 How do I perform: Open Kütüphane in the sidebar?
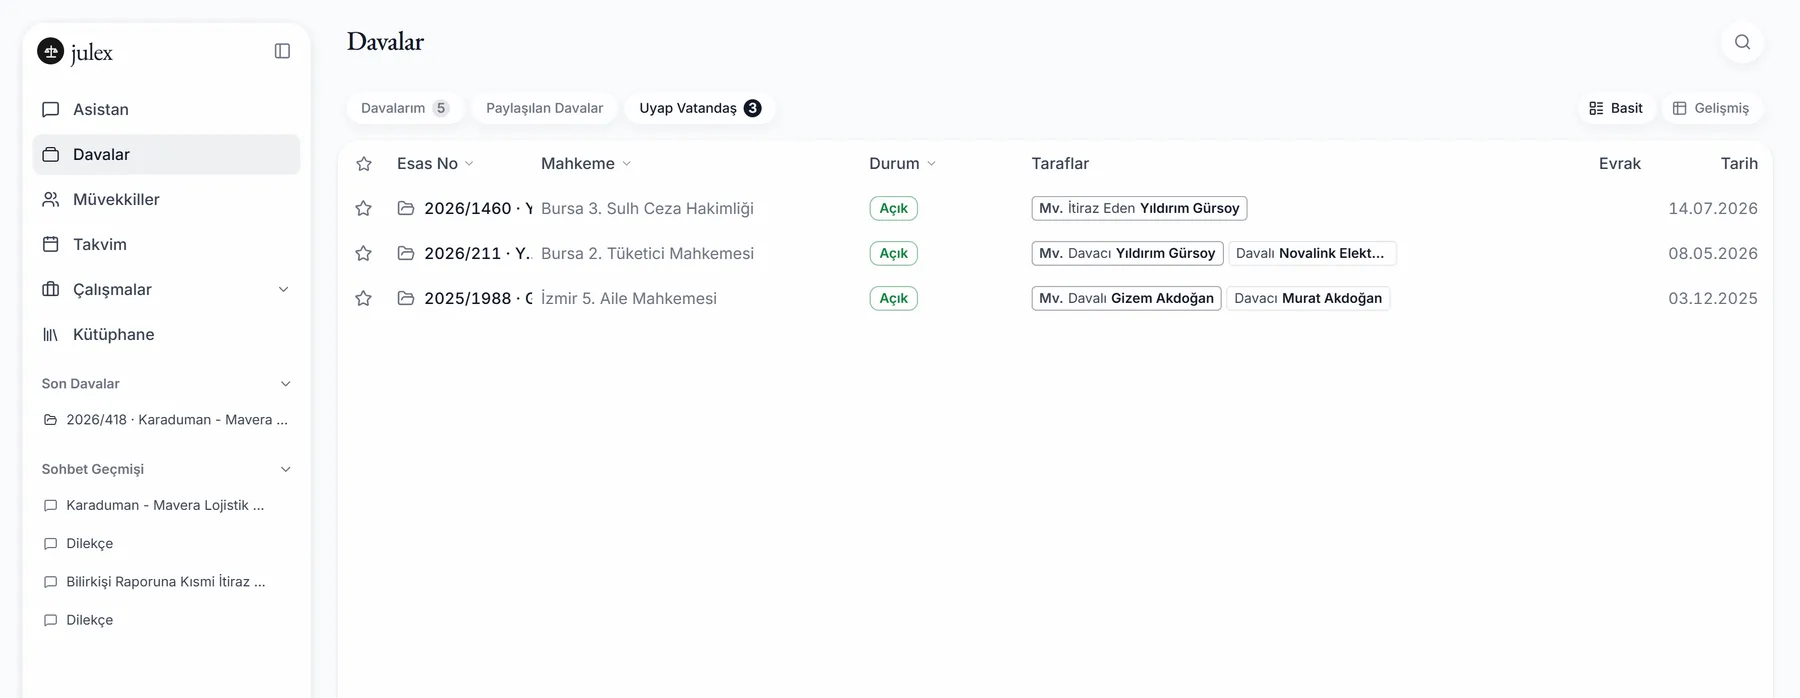166,334
